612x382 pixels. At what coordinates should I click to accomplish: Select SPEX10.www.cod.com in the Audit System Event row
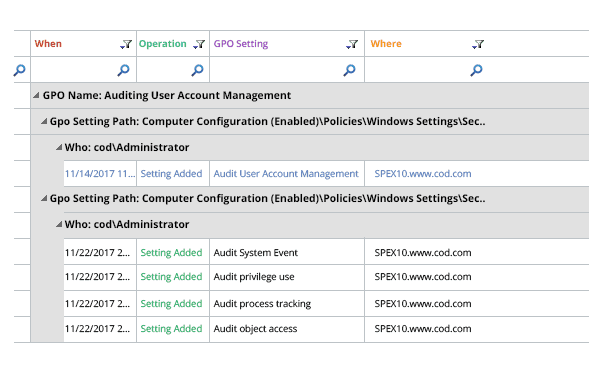tap(423, 252)
